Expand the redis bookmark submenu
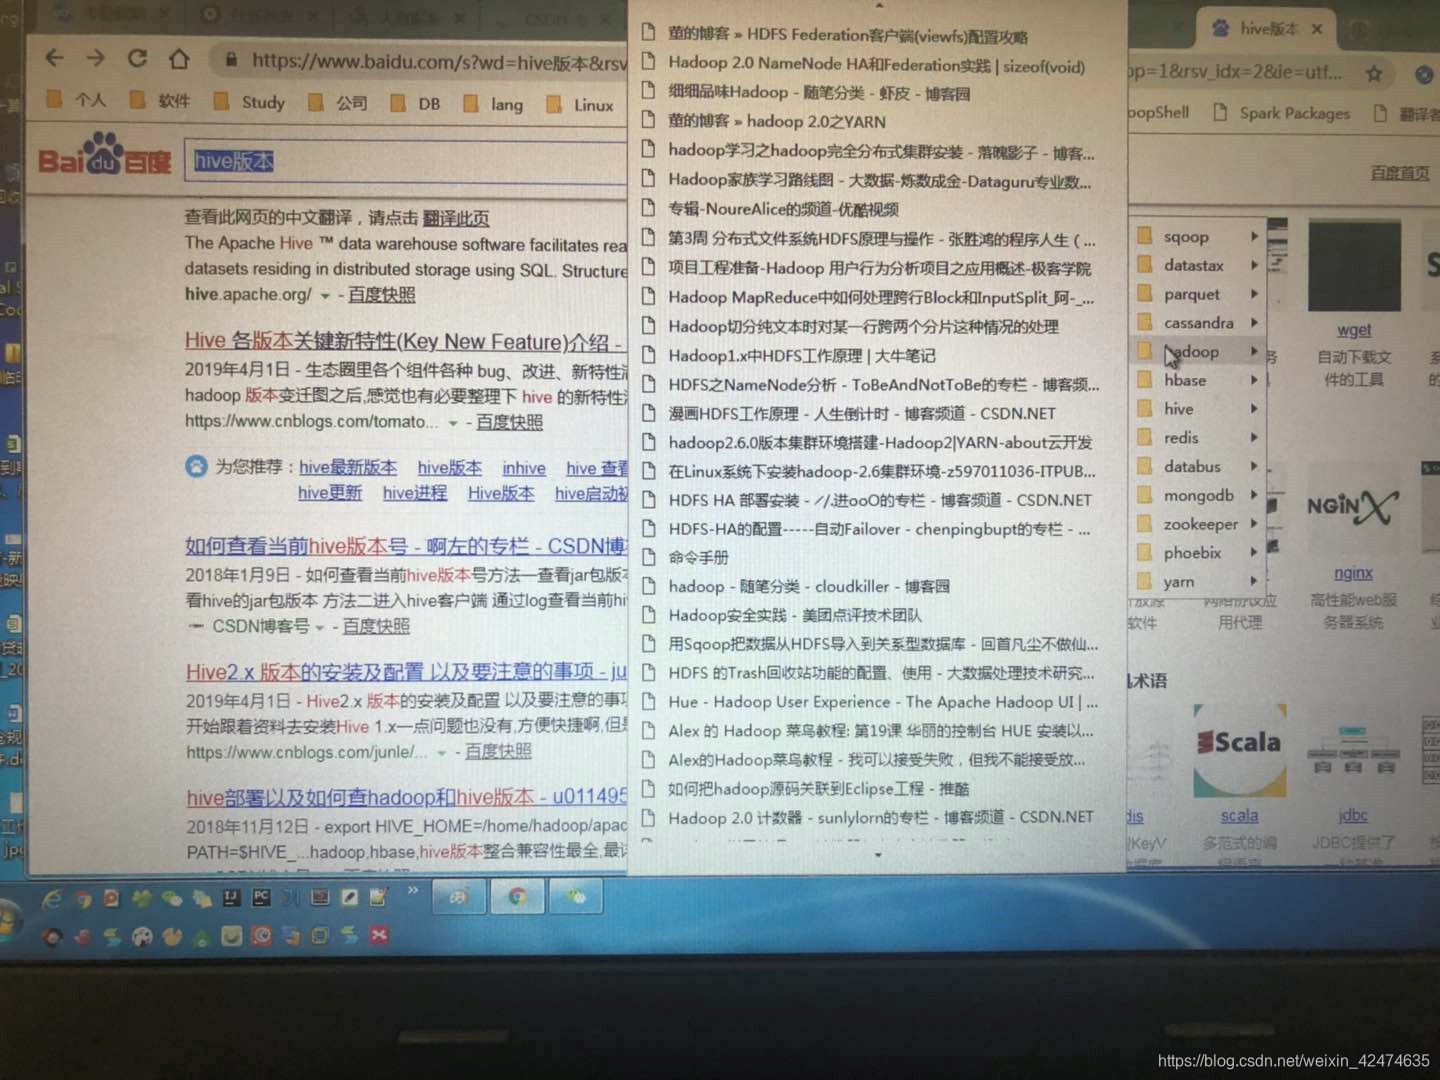 point(1200,438)
